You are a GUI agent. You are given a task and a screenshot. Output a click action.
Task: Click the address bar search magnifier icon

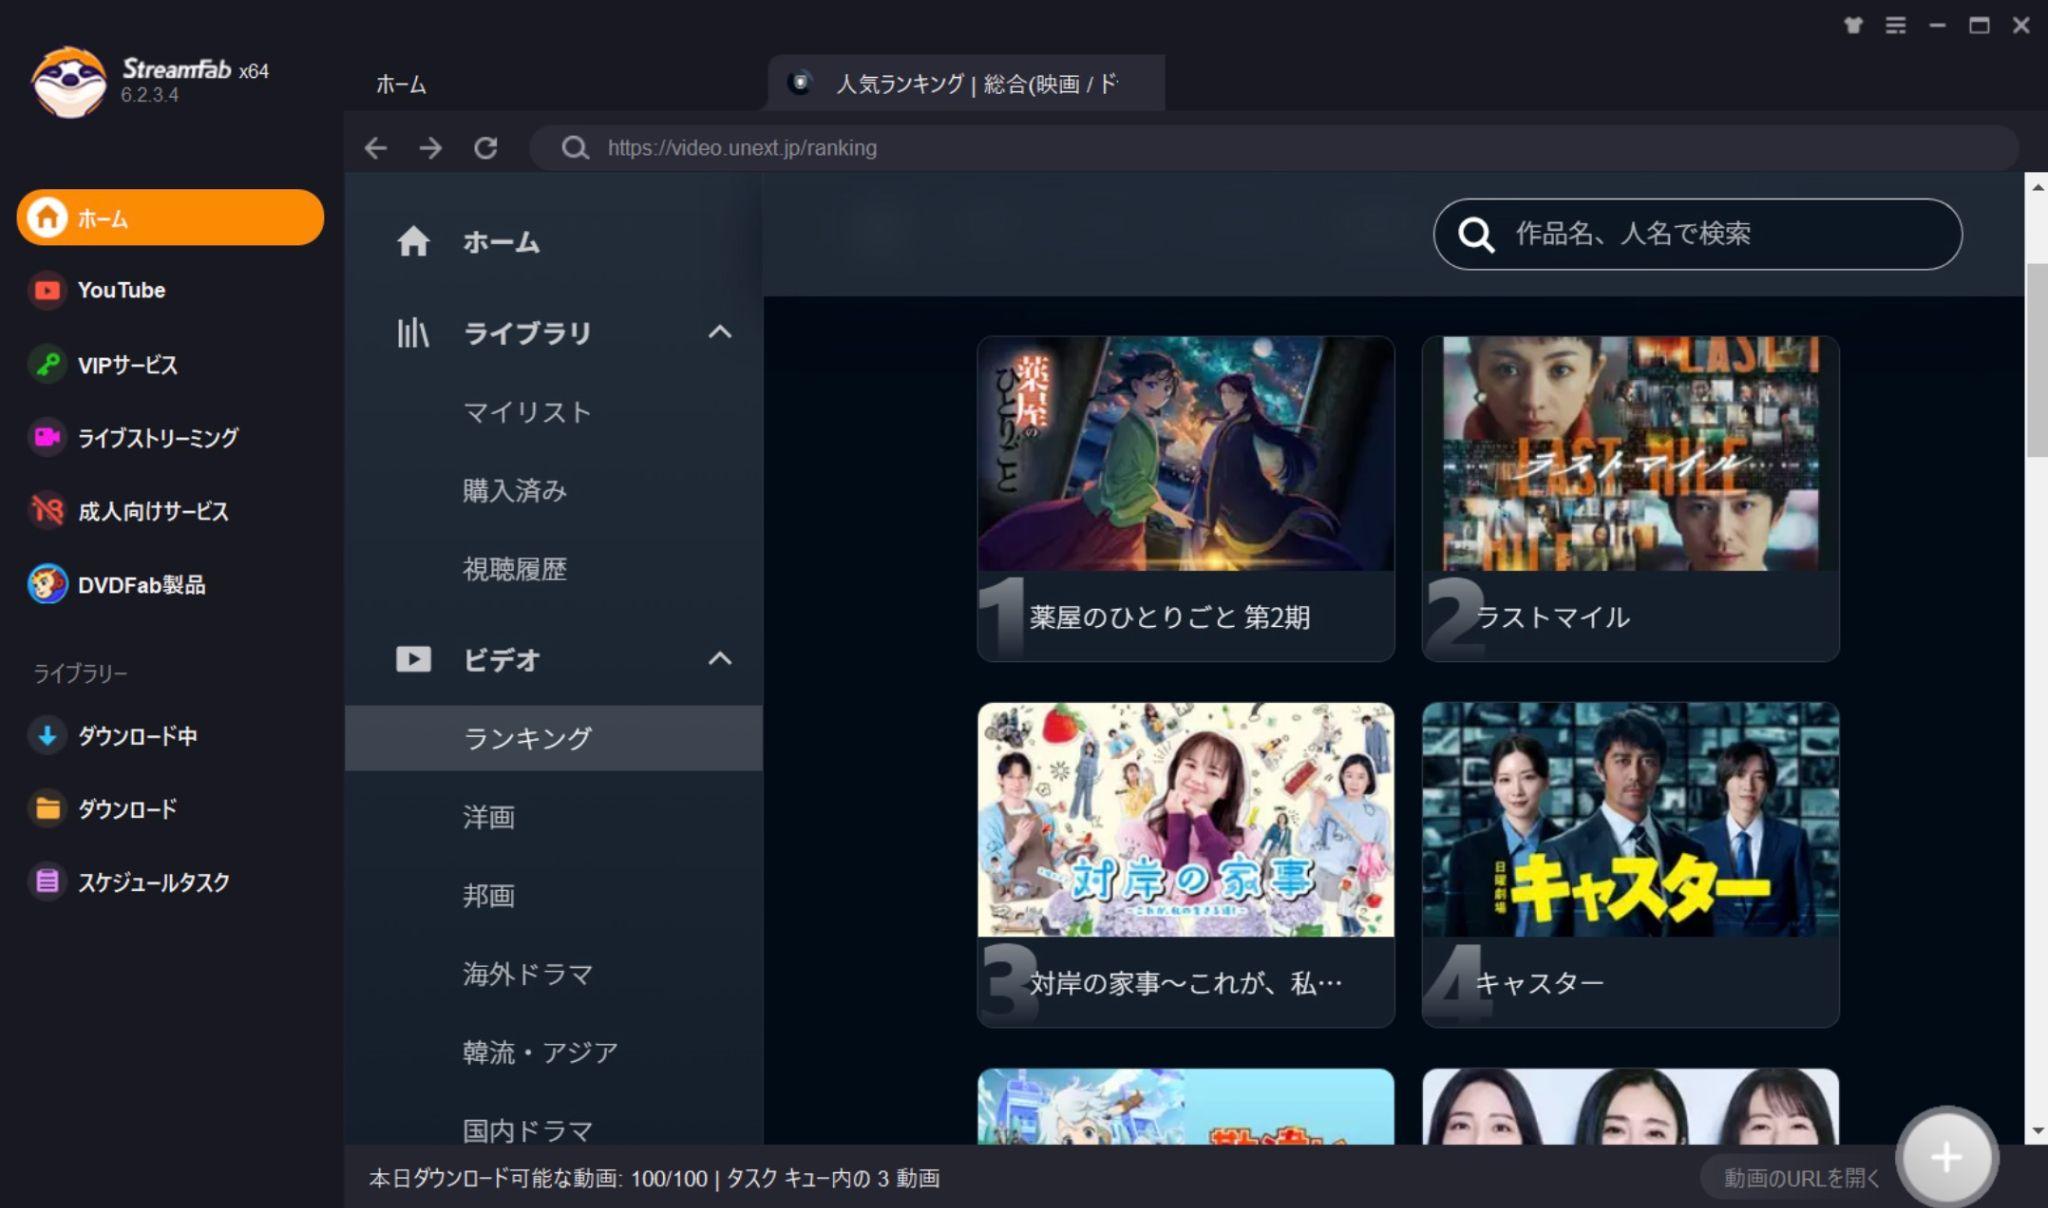[x=575, y=148]
